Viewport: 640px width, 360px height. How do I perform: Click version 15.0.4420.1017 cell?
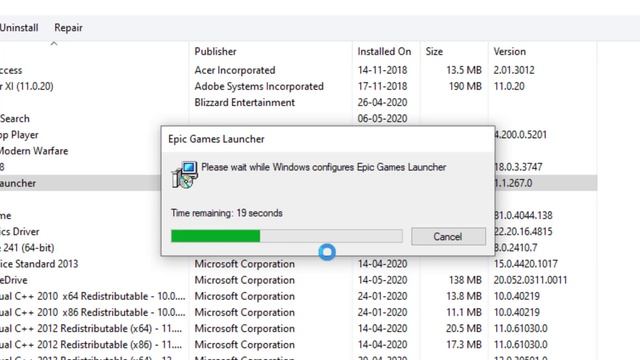[x=525, y=264]
